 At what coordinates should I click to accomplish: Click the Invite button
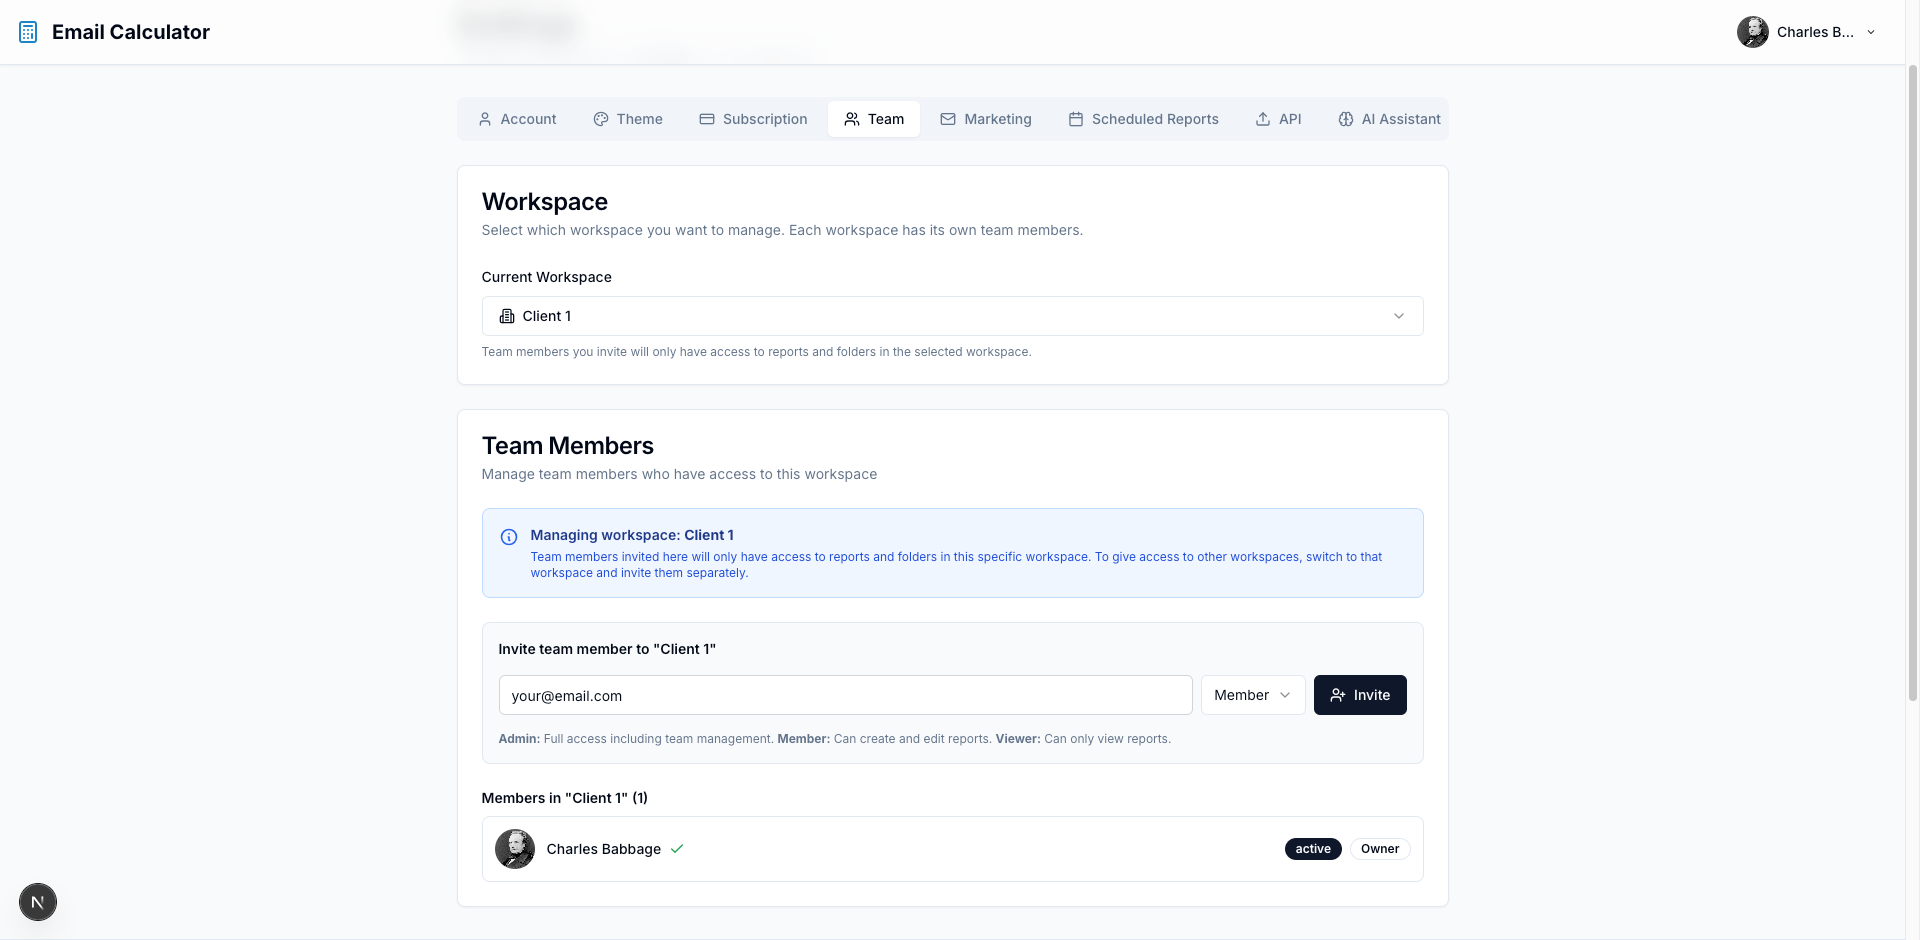click(1360, 695)
